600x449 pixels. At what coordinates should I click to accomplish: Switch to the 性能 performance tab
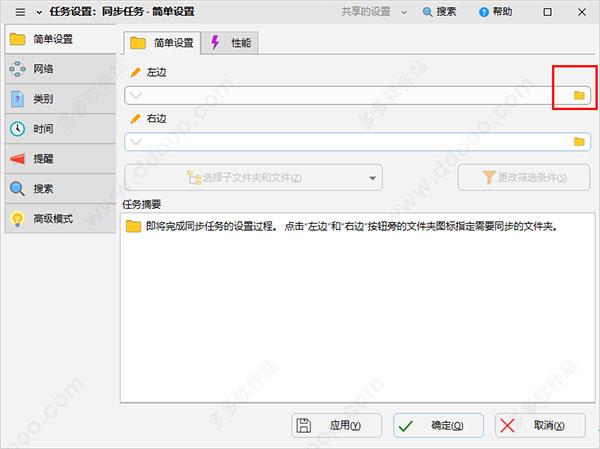pyautogui.click(x=231, y=43)
